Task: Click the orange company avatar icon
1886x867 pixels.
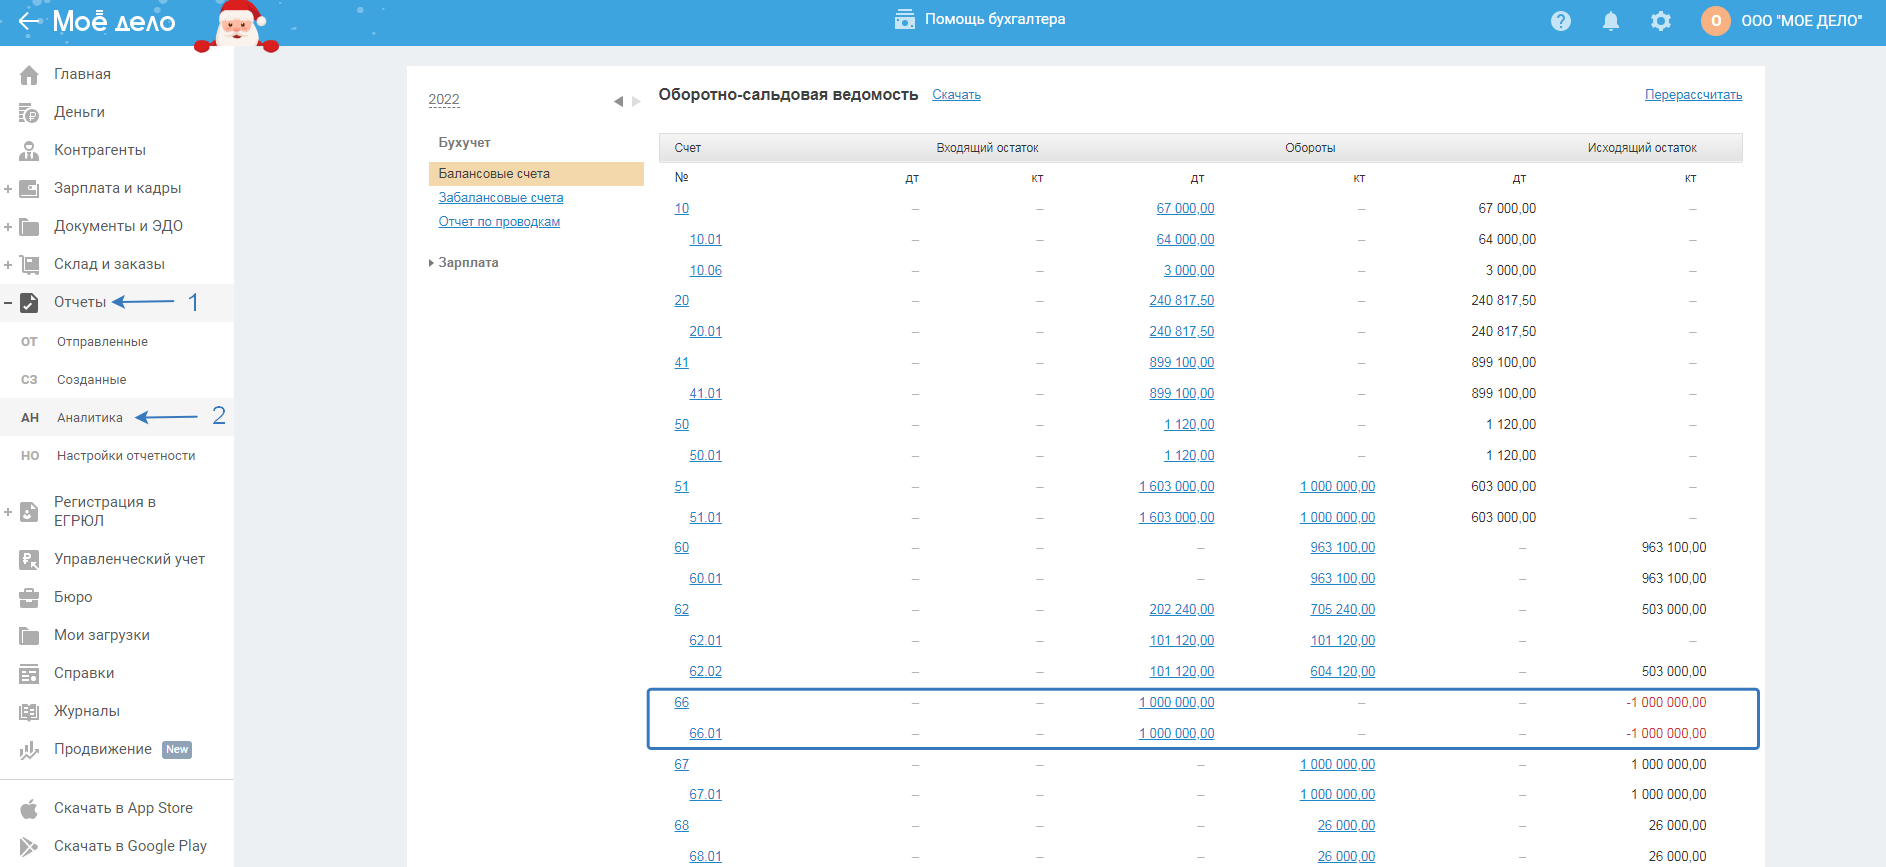Action: coord(1715,21)
